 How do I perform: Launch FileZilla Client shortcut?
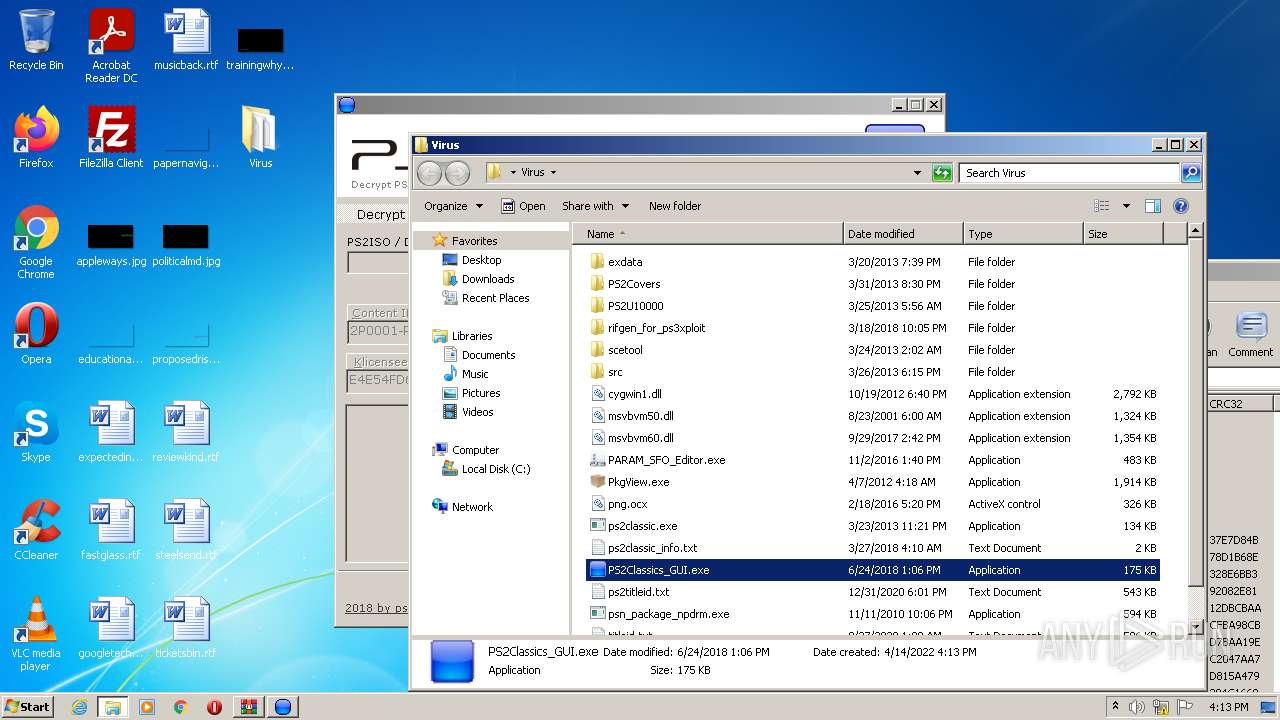111,138
